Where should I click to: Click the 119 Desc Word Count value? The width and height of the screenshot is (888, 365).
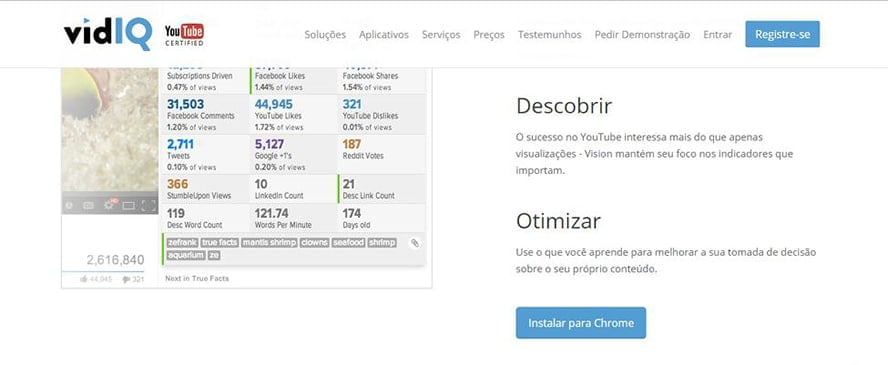click(x=176, y=214)
